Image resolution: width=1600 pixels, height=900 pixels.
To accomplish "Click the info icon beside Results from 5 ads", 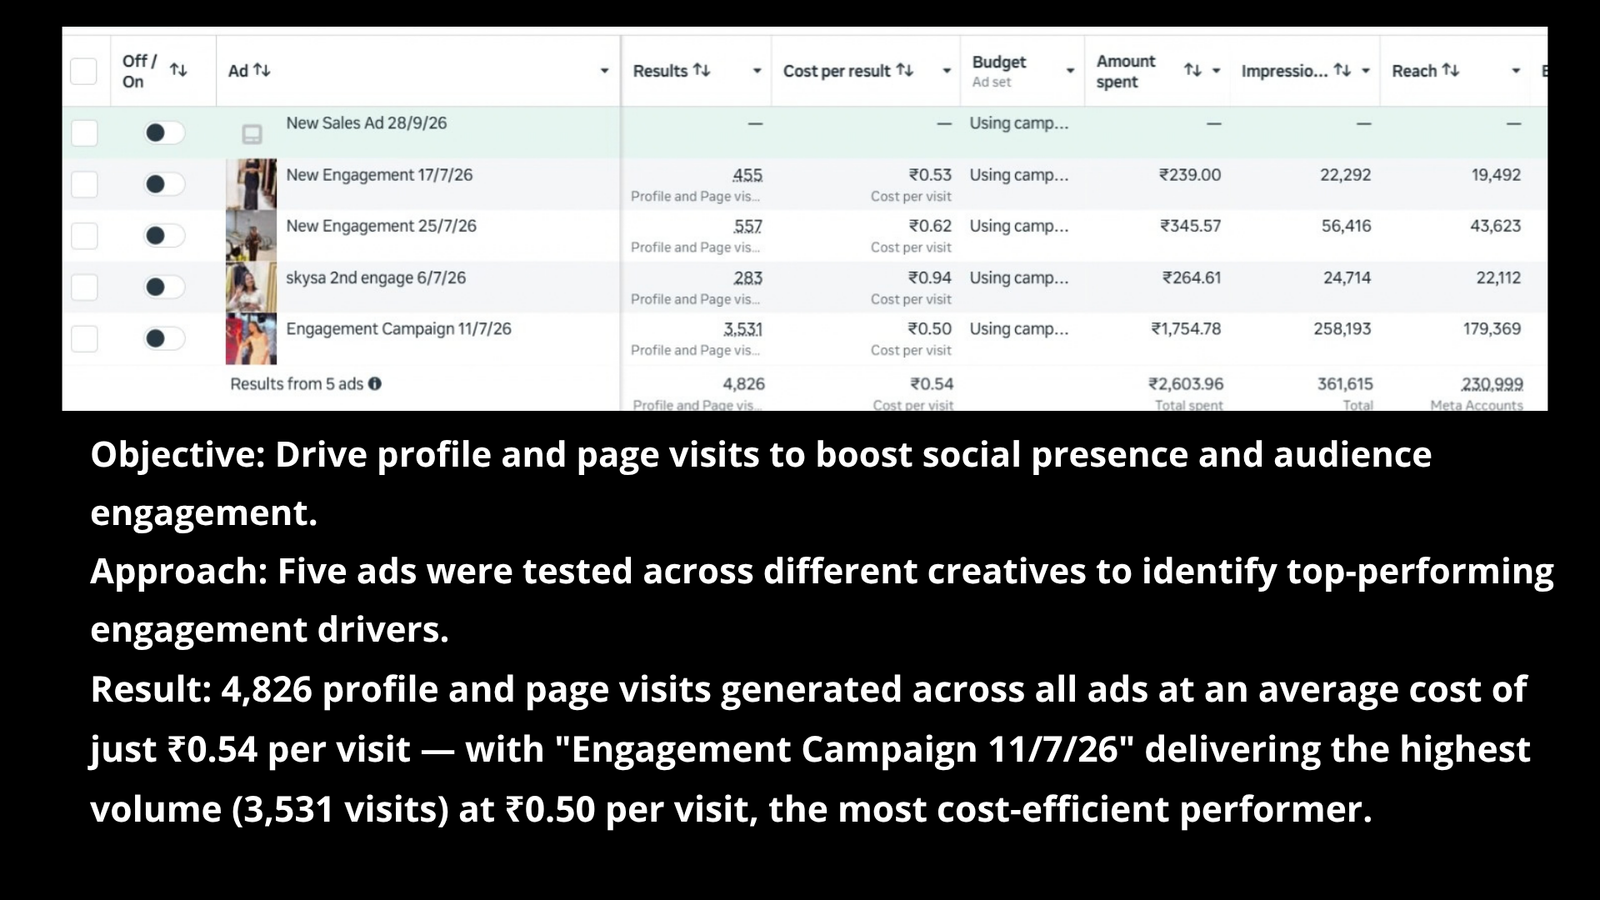I will tap(375, 383).
